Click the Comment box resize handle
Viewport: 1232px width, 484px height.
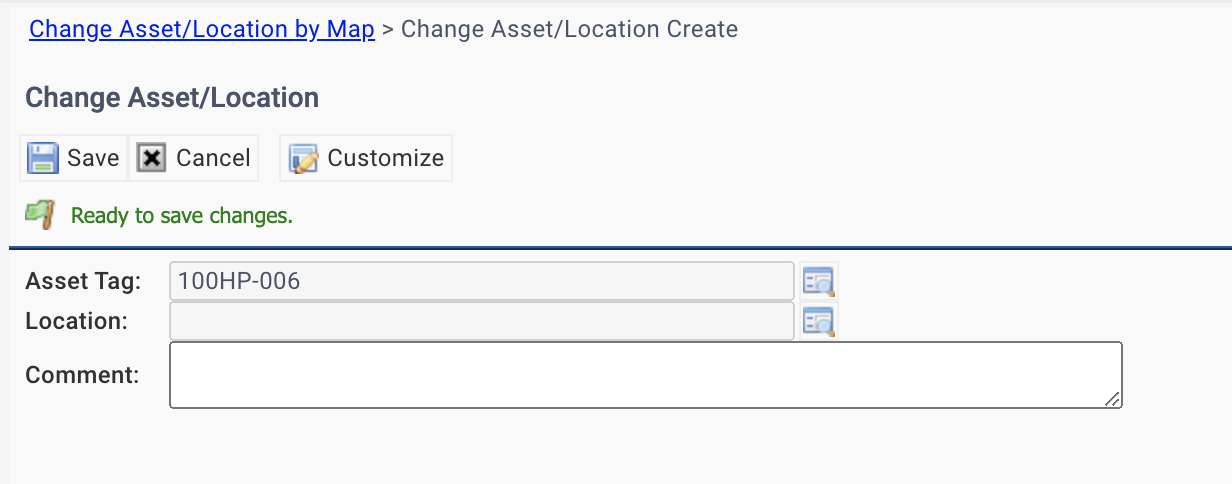point(1112,398)
